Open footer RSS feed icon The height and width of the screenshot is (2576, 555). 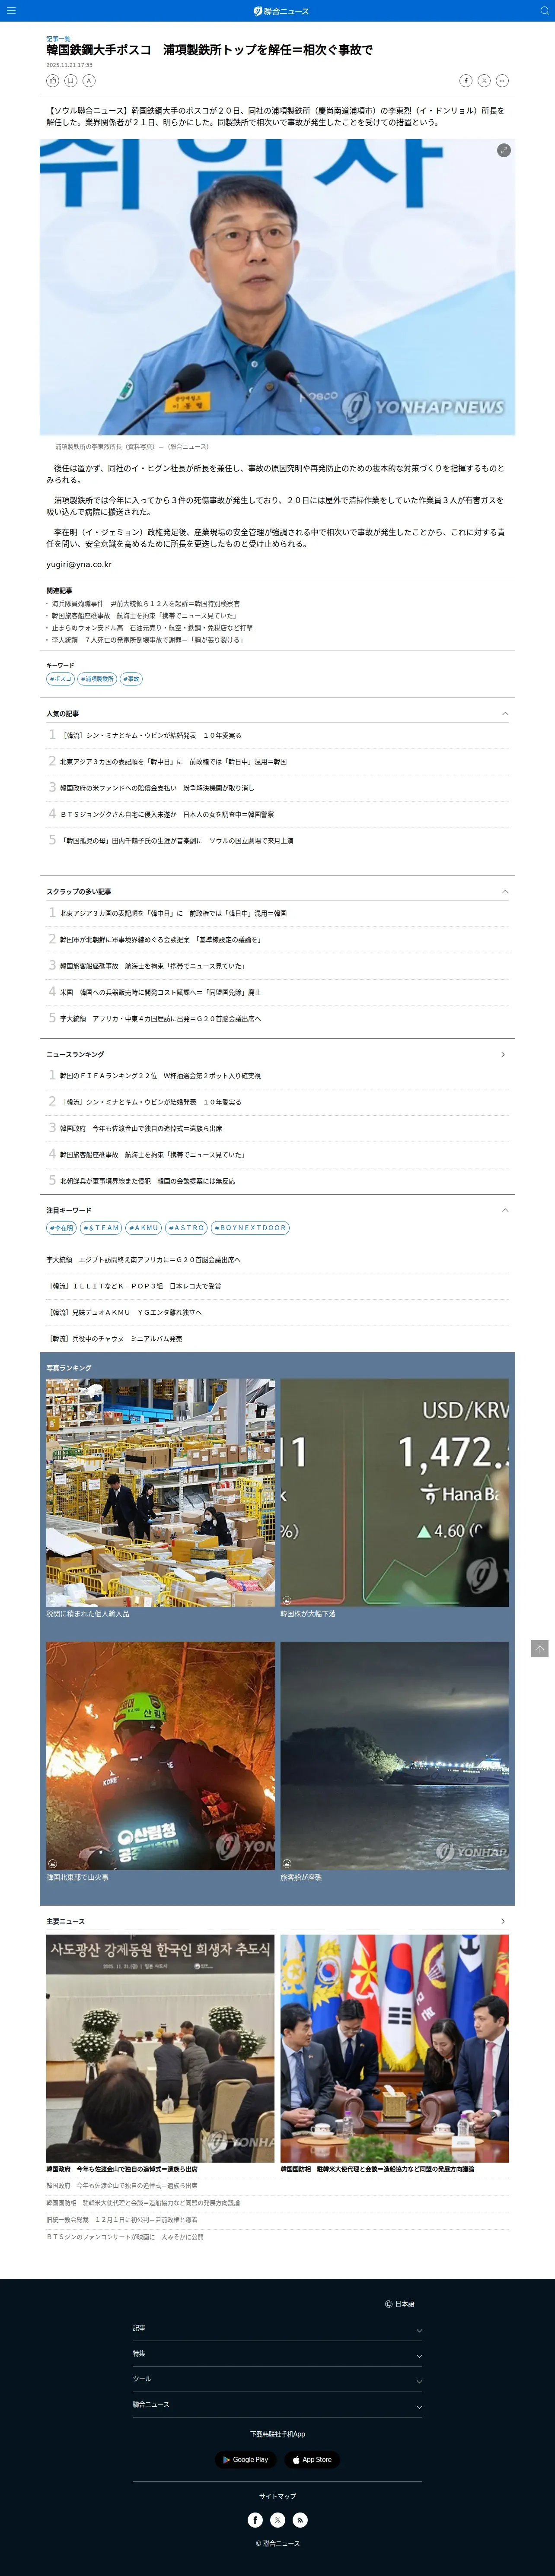300,2520
